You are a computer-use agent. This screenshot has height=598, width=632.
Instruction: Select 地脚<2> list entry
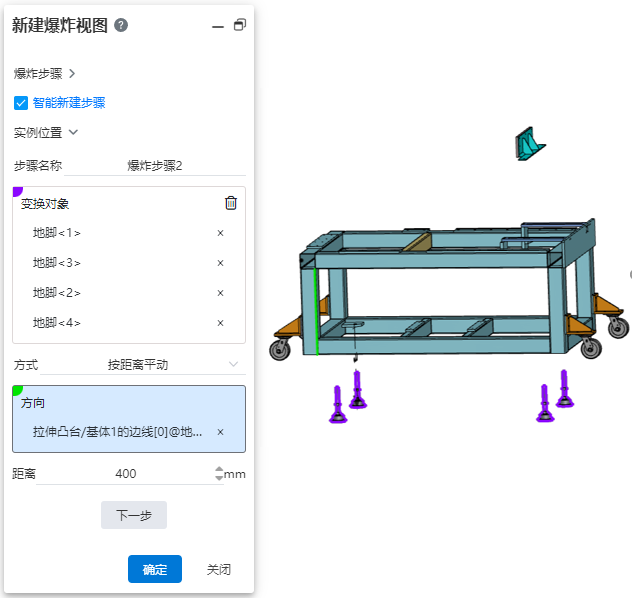57,293
